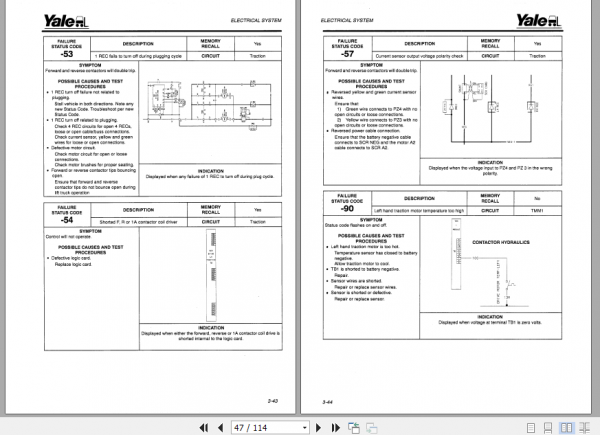Go to the next page
Image resolution: width=600 pixels, height=435 pixels.
(318, 427)
